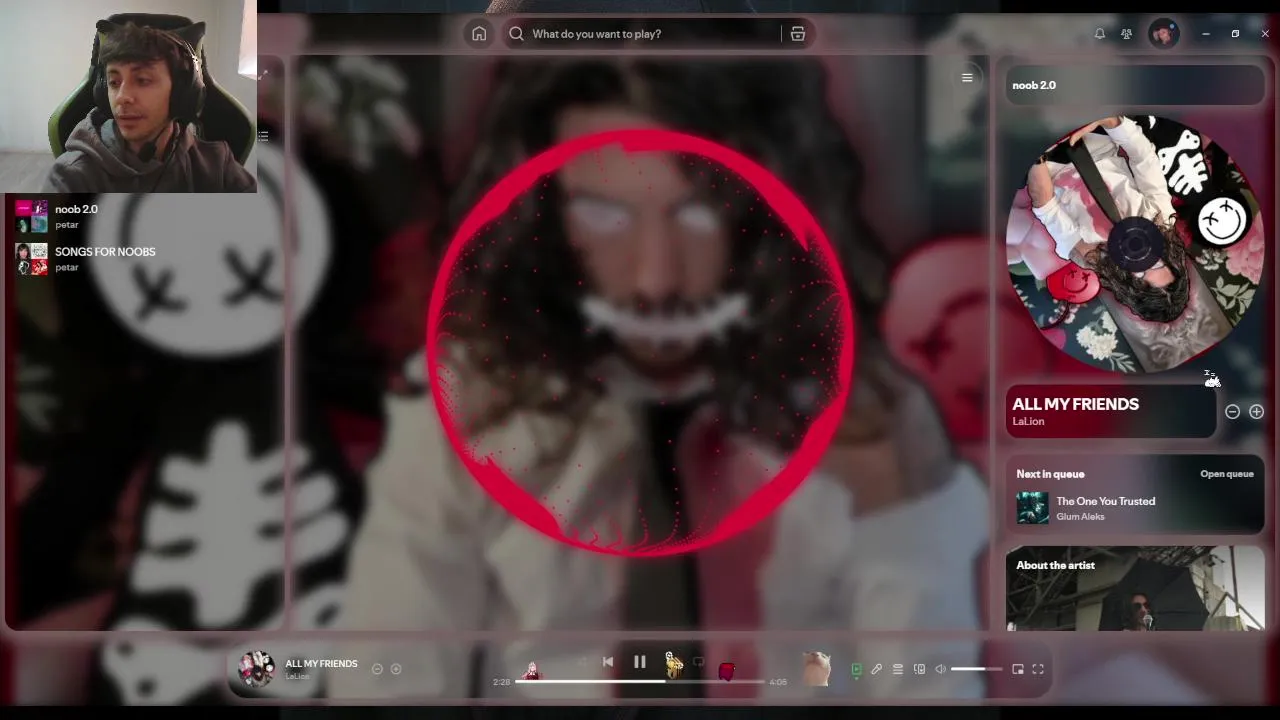Toggle repeat in player bar
The image size is (1280, 720).
(x=699, y=661)
